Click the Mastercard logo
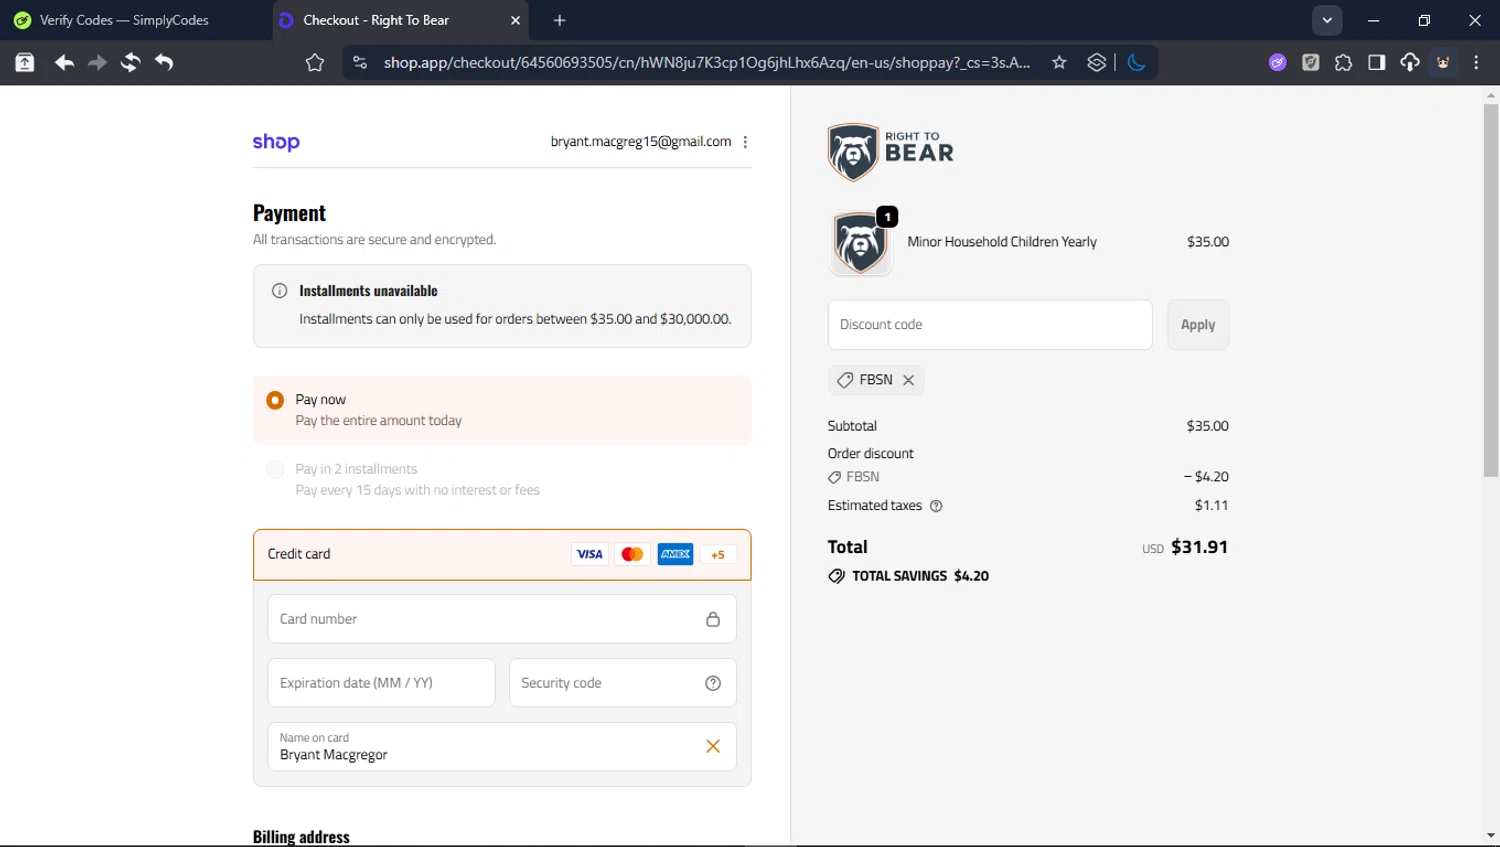 pos(632,555)
